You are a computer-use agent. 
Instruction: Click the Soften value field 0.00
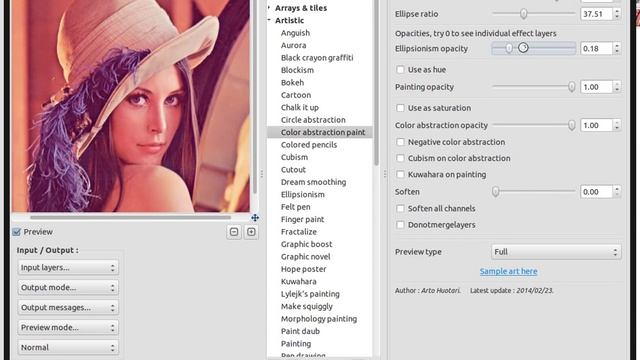click(x=596, y=192)
